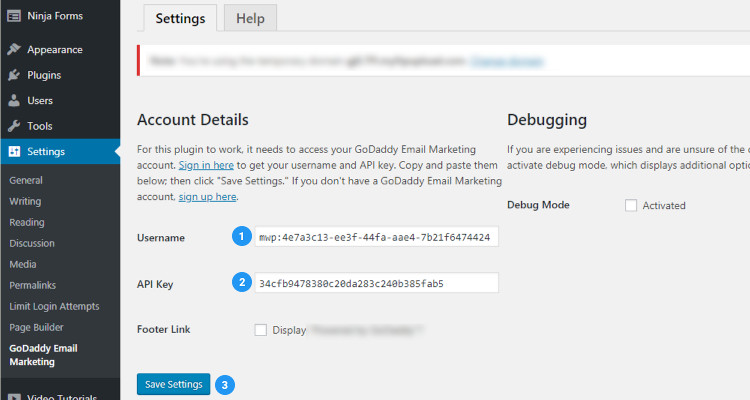
Task: Open Media settings submenu
Action: (22, 265)
